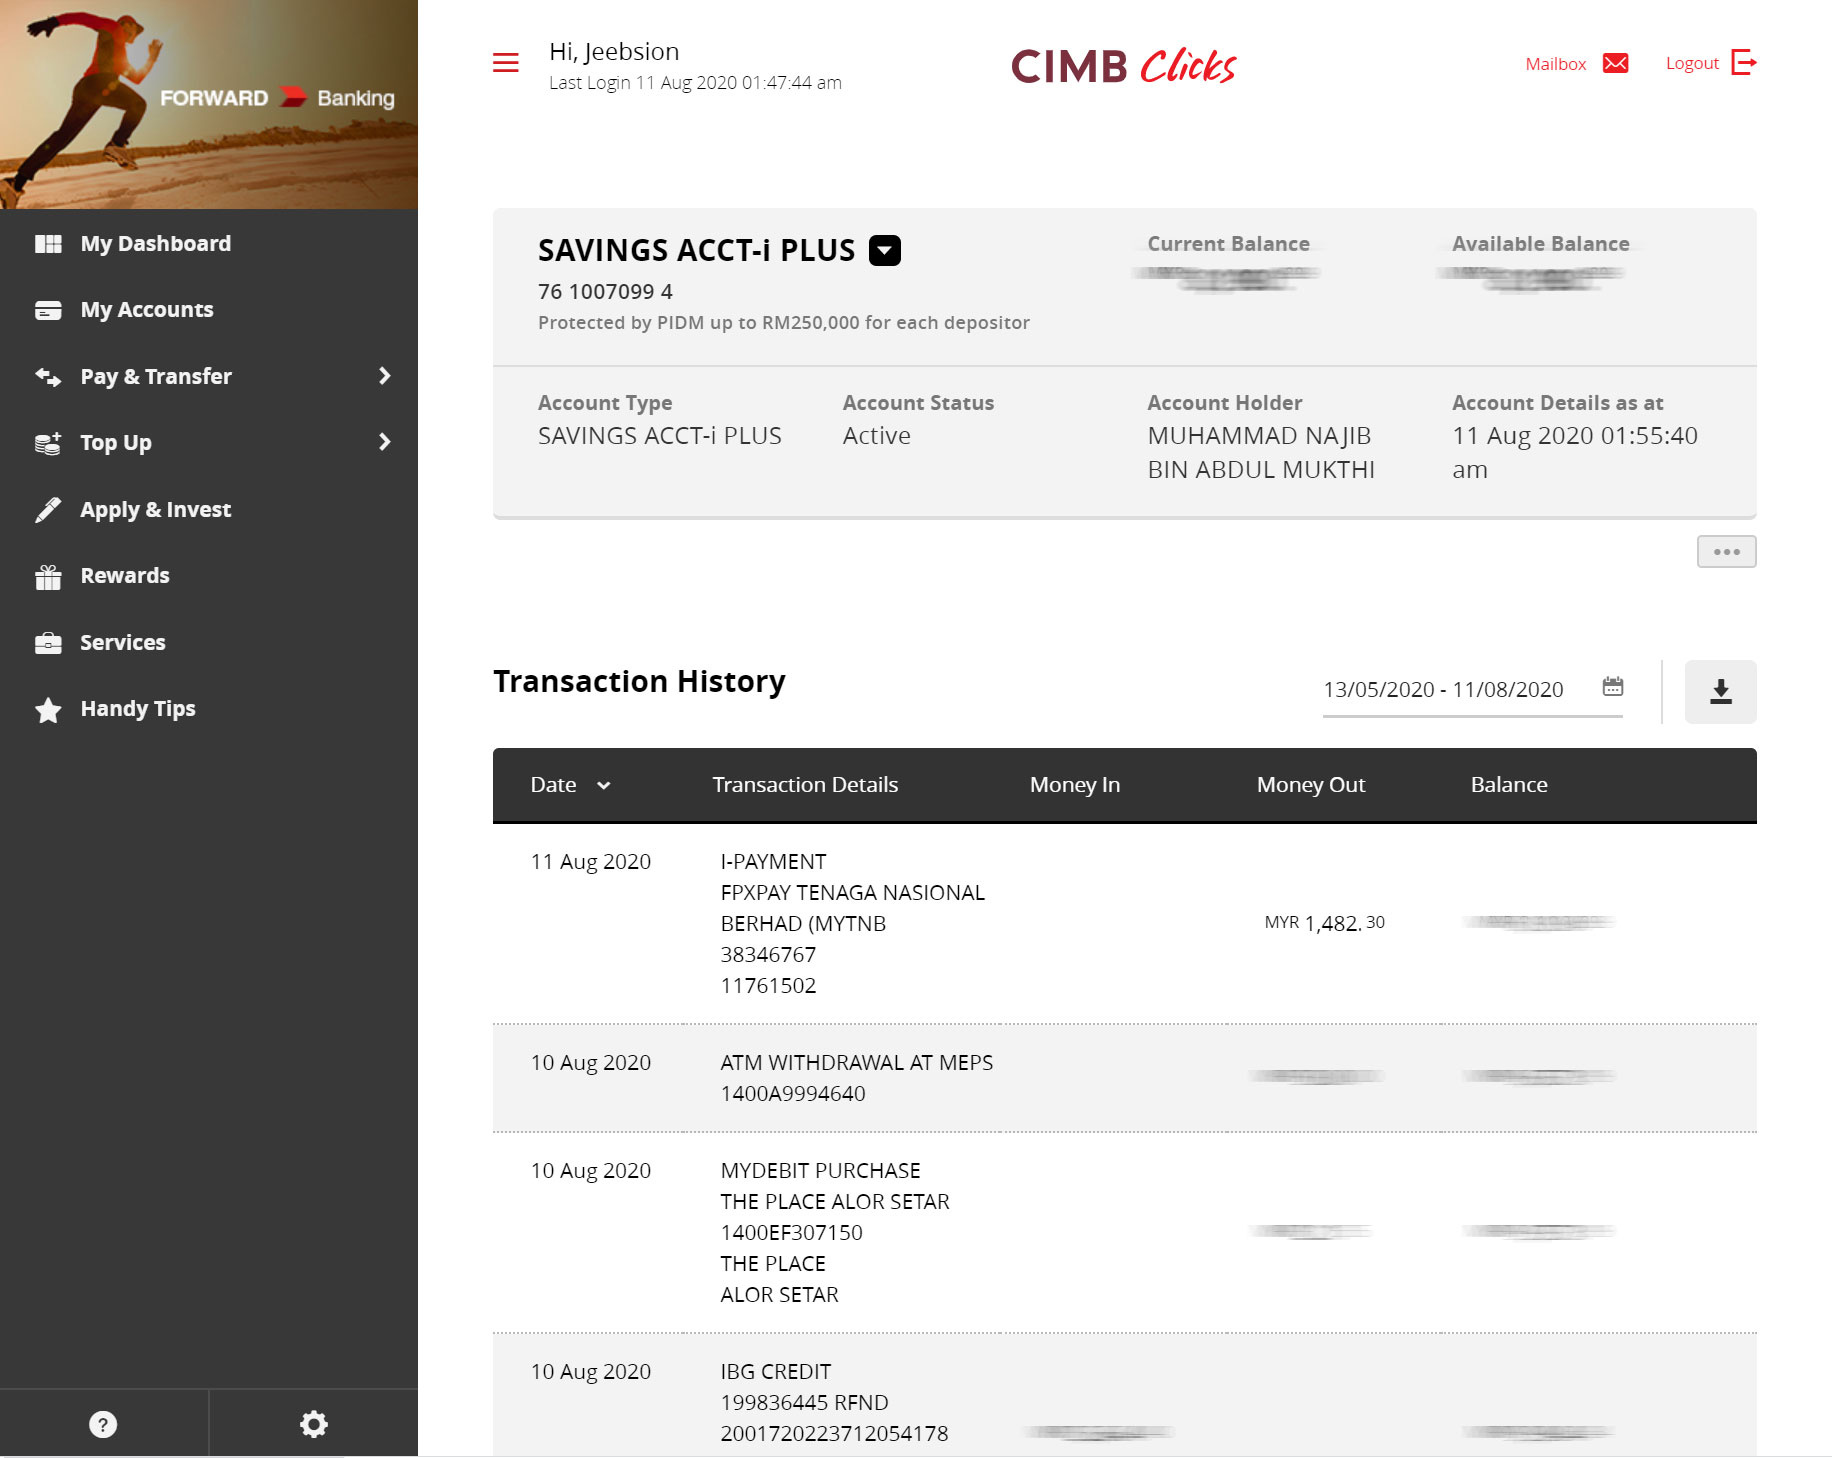Click the Top Up coins icon
Image resolution: width=1832 pixels, height=1458 pixels.
coord(48,443)
